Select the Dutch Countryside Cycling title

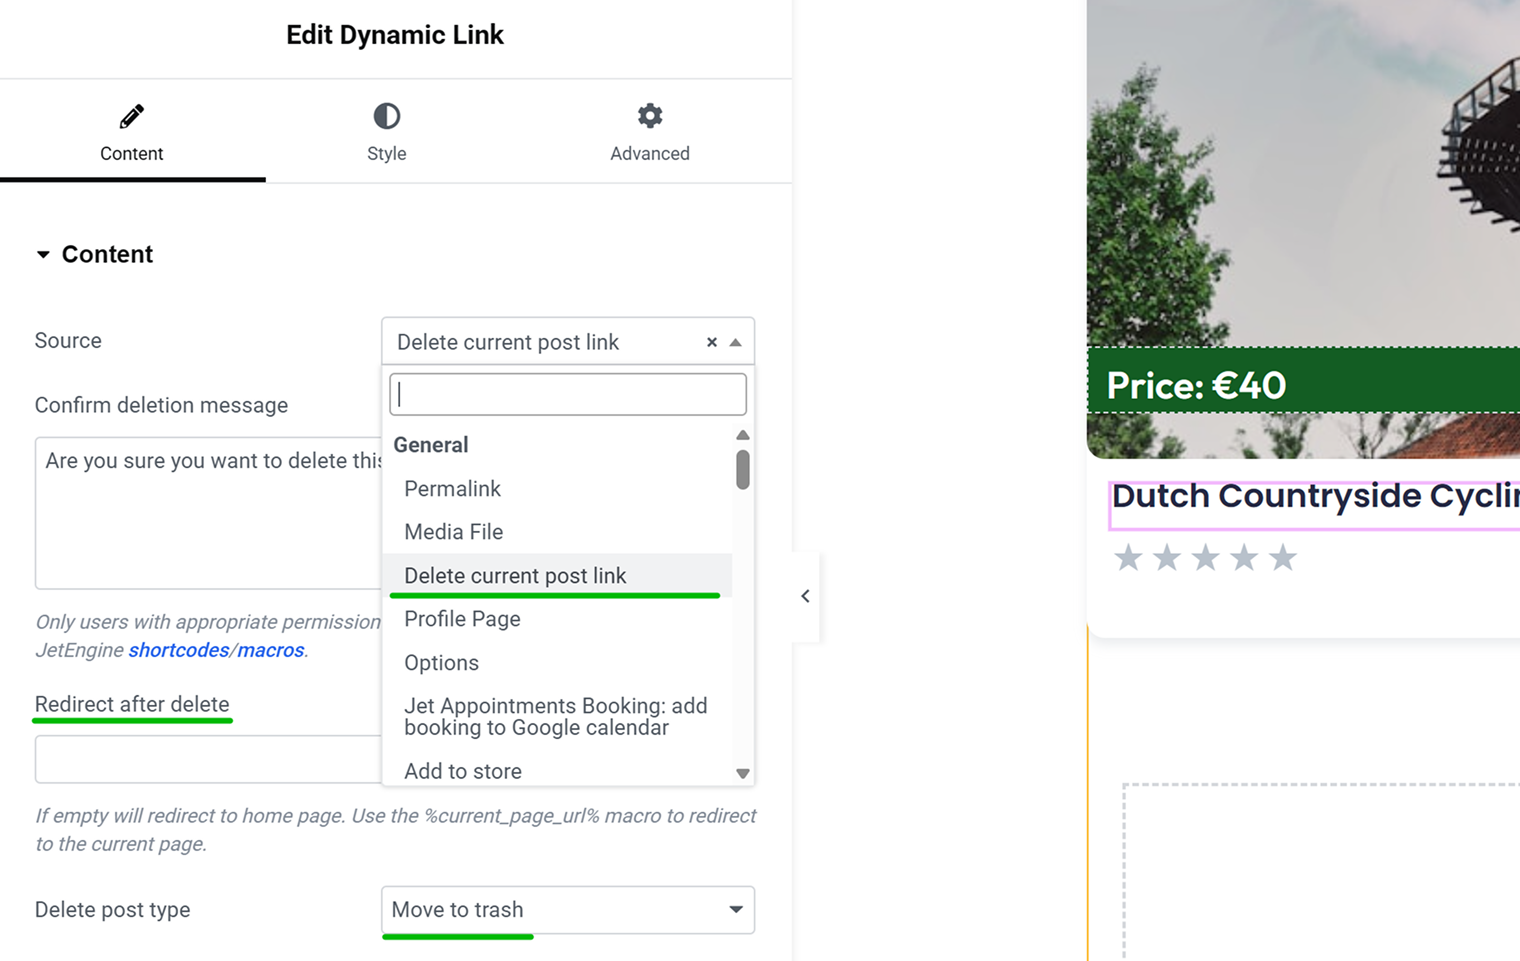click(1315, 496)
